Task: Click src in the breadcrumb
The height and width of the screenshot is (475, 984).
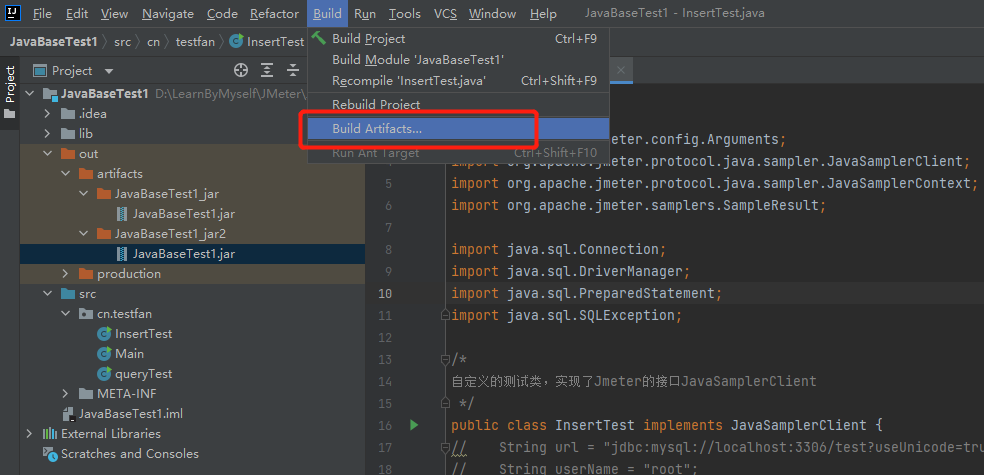Action: coord(122,42)
